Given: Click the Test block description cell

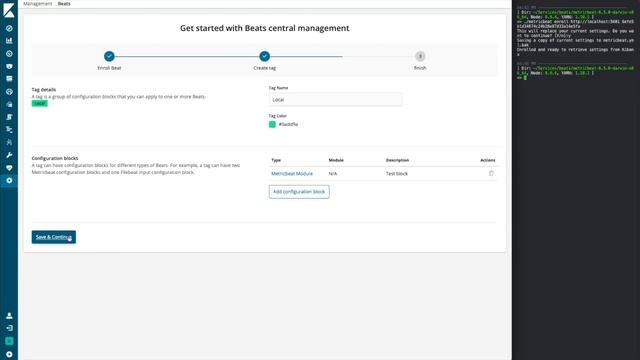Looking at the screenshot, I should pyautogui.click(x=397, y=173).
